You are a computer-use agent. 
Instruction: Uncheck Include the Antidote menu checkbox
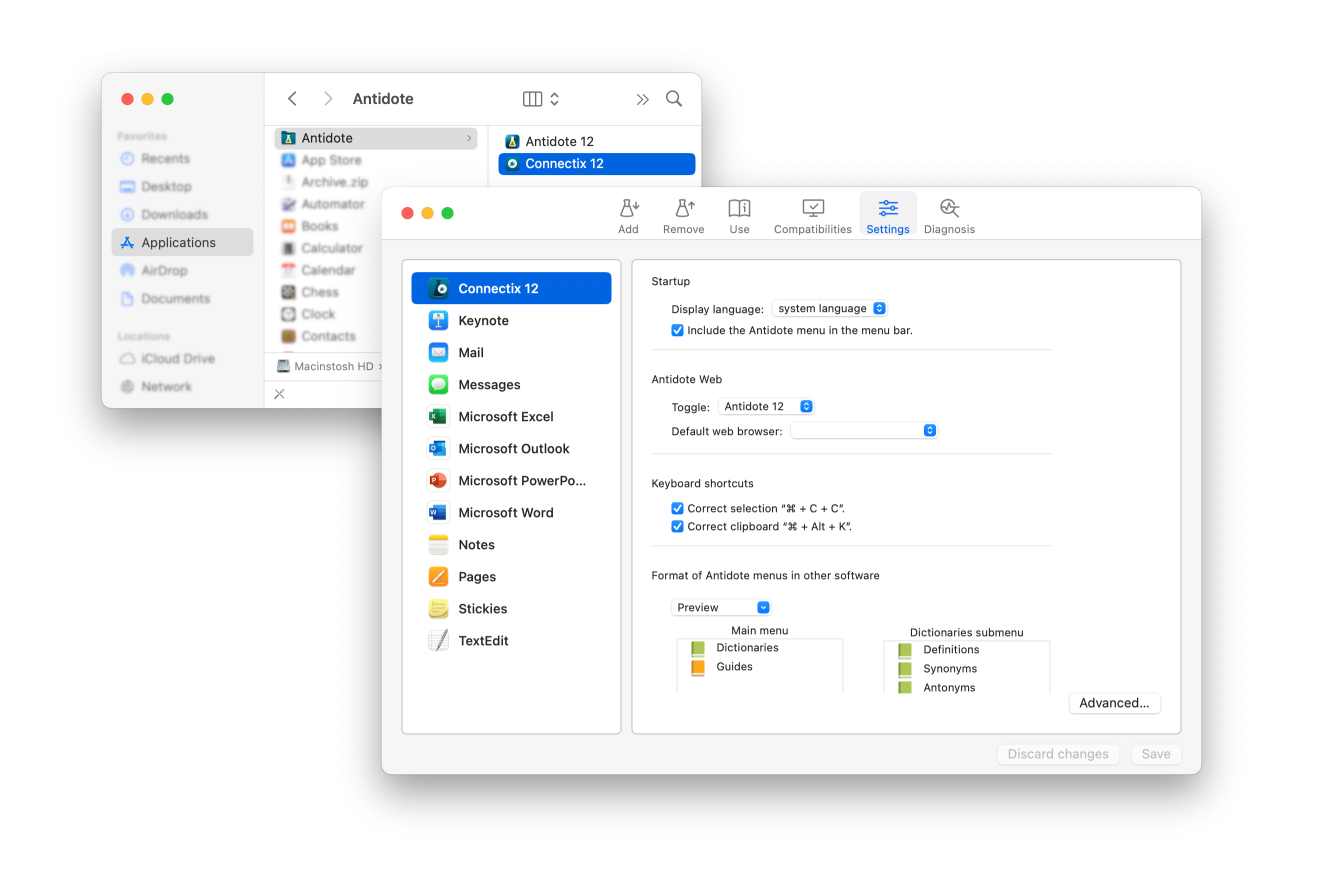click(x=677, y=330)
